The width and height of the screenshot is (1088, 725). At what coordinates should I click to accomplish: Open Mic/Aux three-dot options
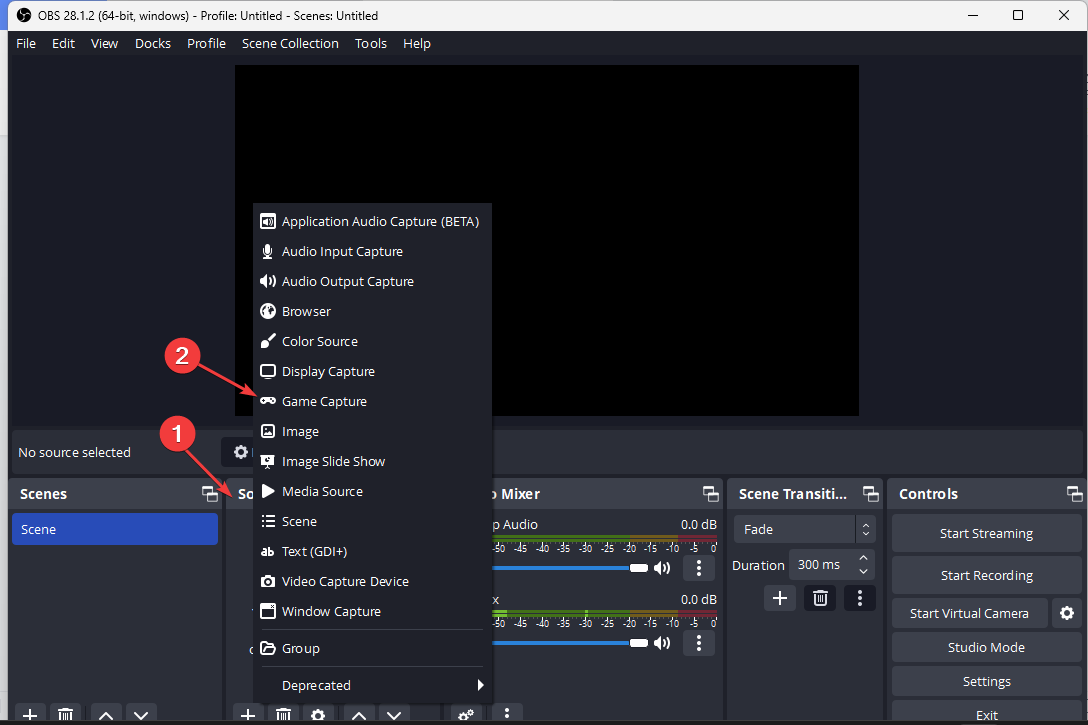coord(699,643)
